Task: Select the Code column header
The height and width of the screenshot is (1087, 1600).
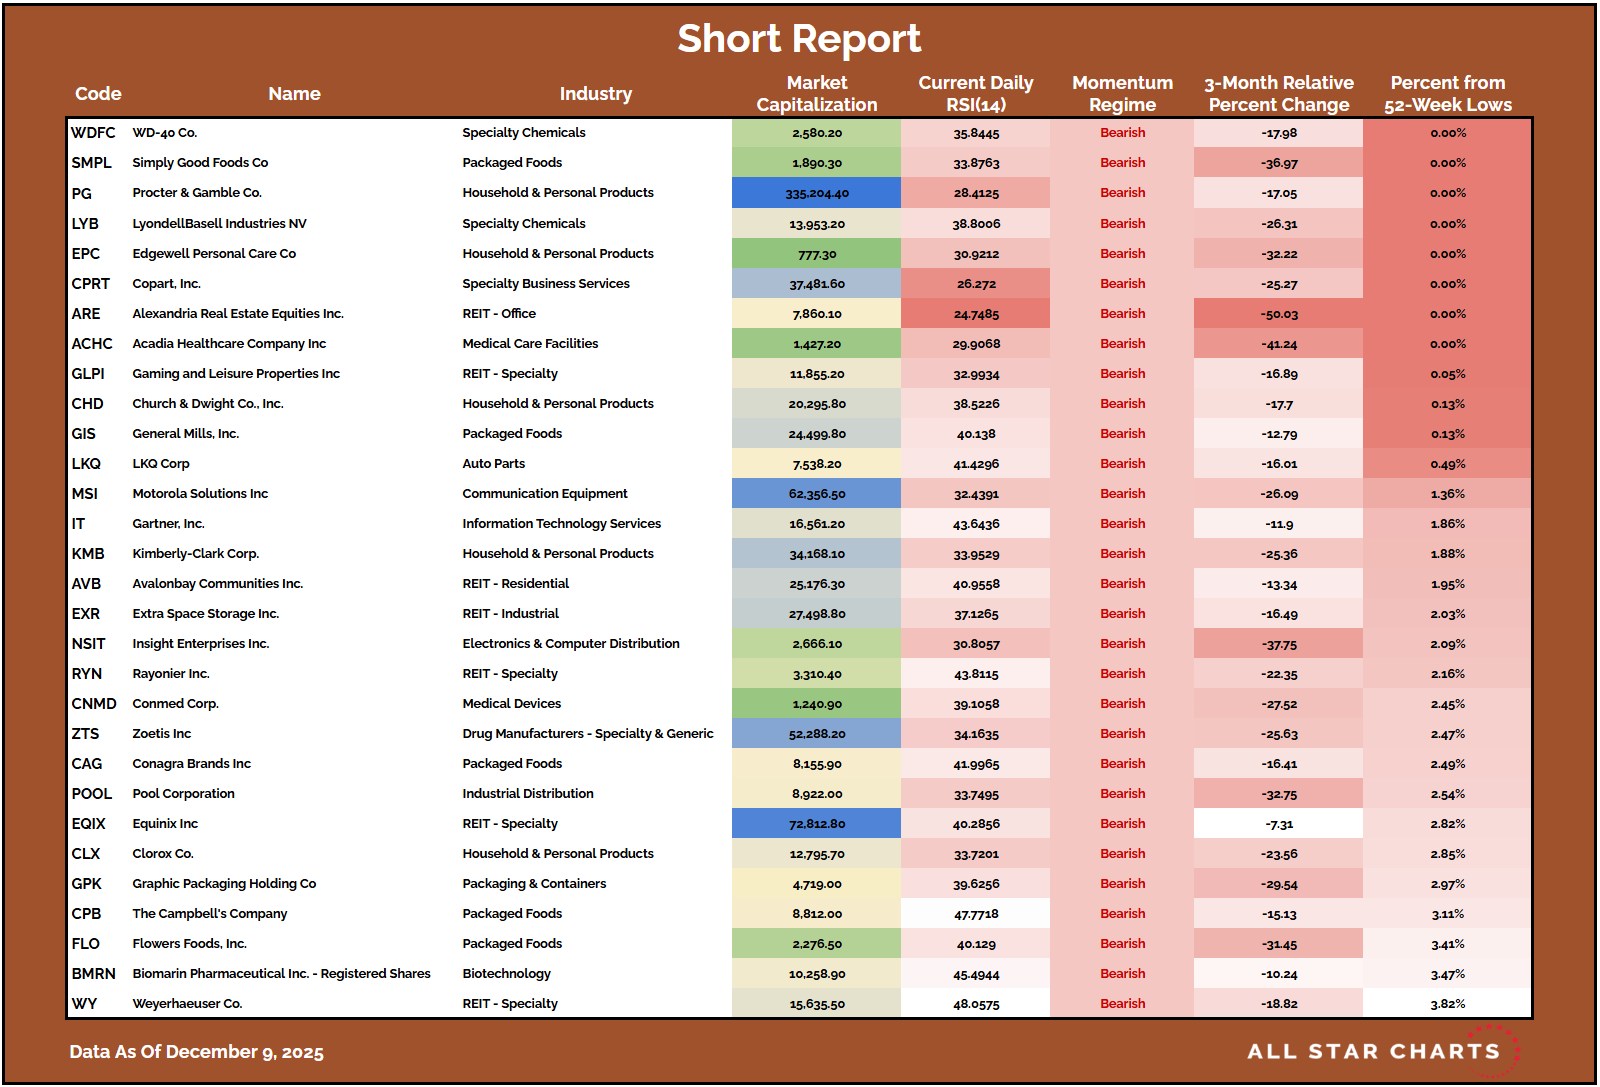Action: click(x=98, y=94)
